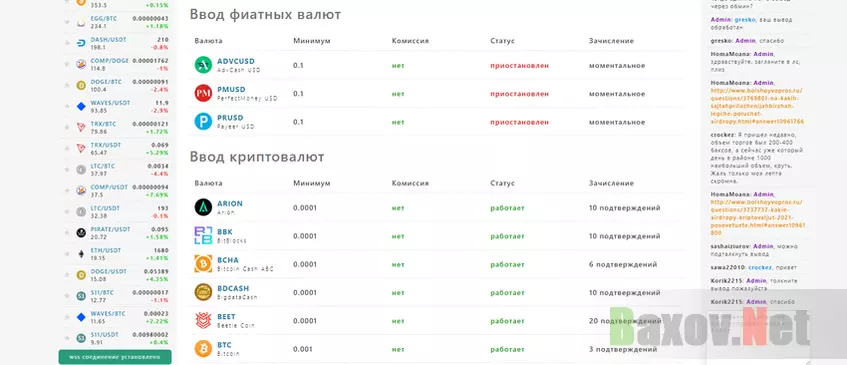
Task: Open the PIRATE/USDT market from the list
Action: 116,233
